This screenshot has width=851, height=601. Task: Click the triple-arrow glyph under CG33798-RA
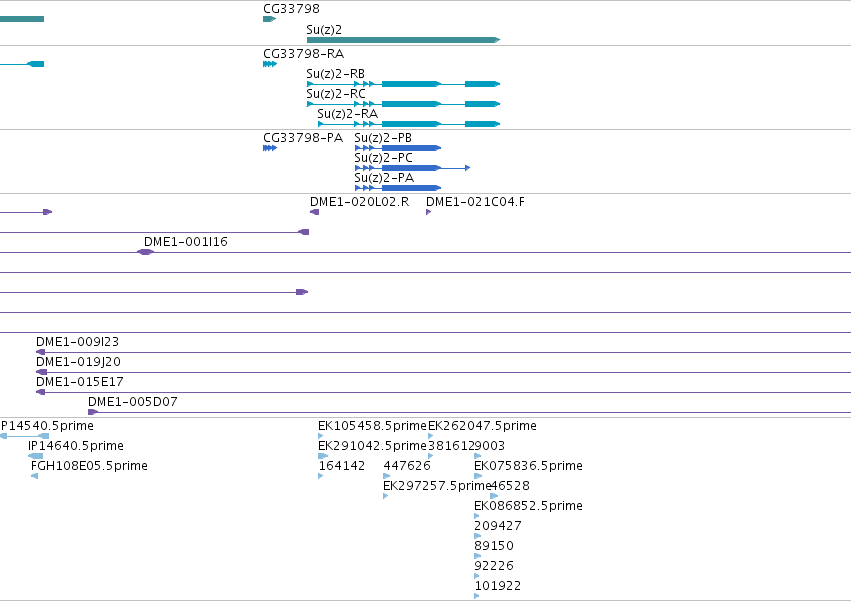coord(270,64)
